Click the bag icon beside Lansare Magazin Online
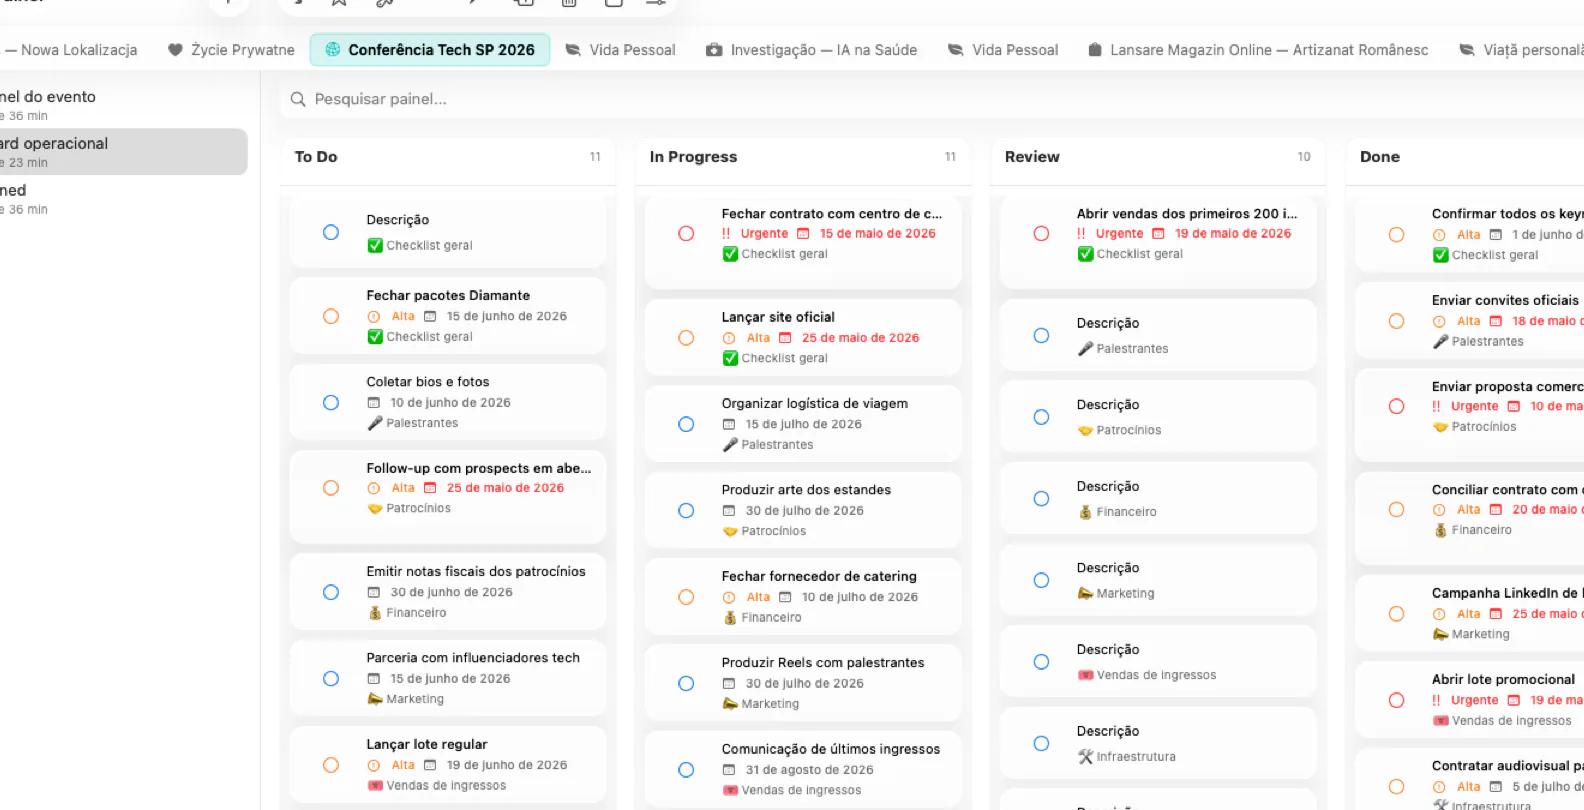 pos(1094,50)
